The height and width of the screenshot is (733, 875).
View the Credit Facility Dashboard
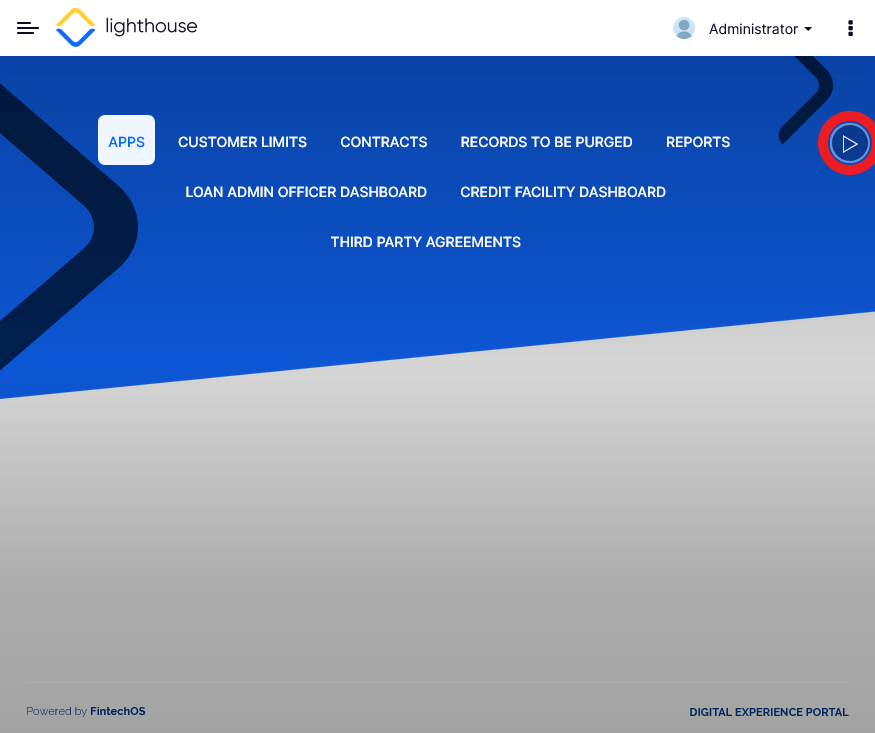point(562,192)
